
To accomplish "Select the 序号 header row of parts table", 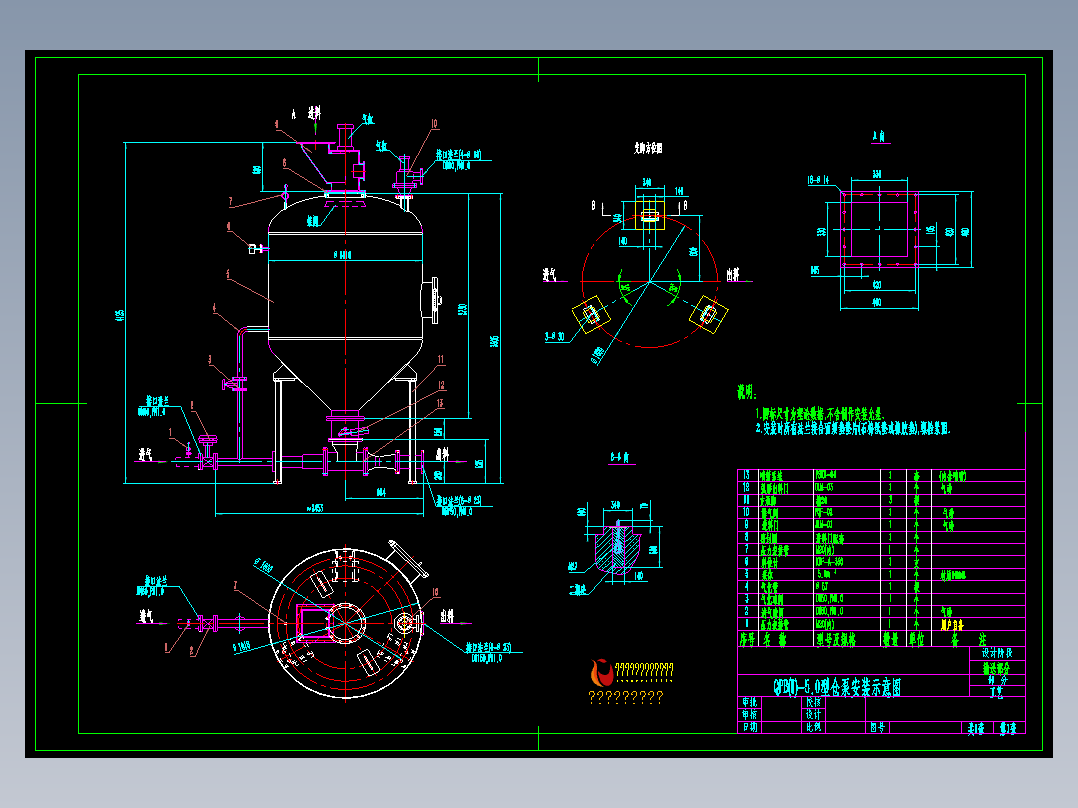I will click(744, 640).
